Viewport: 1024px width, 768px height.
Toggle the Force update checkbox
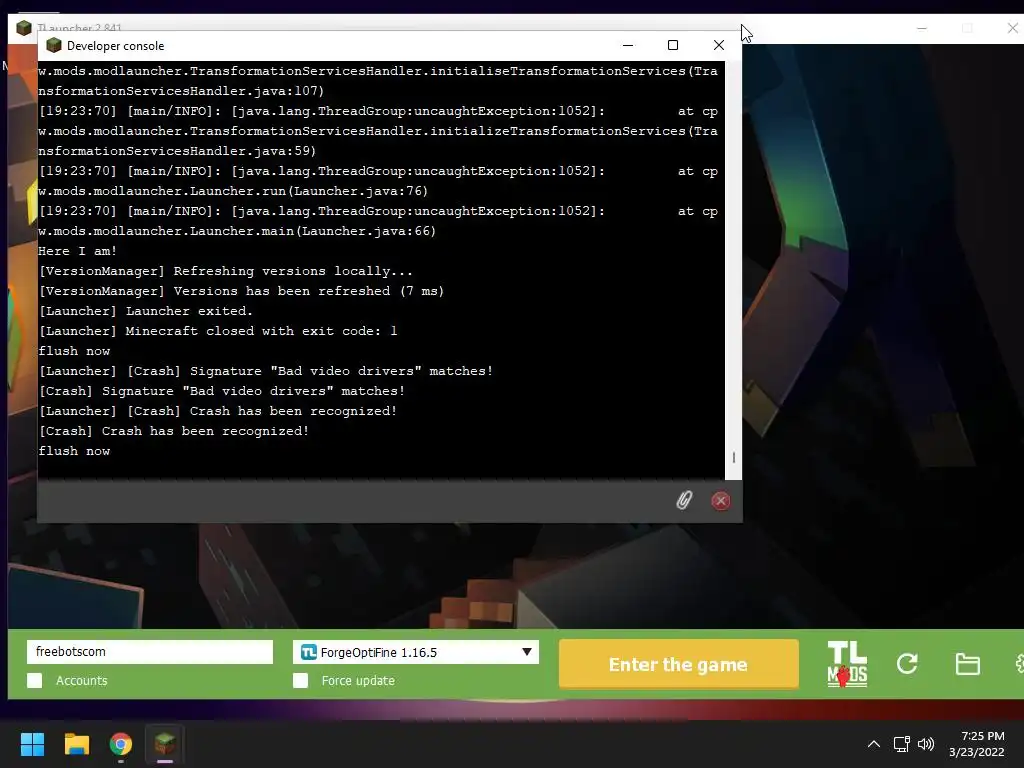[300, 680]
